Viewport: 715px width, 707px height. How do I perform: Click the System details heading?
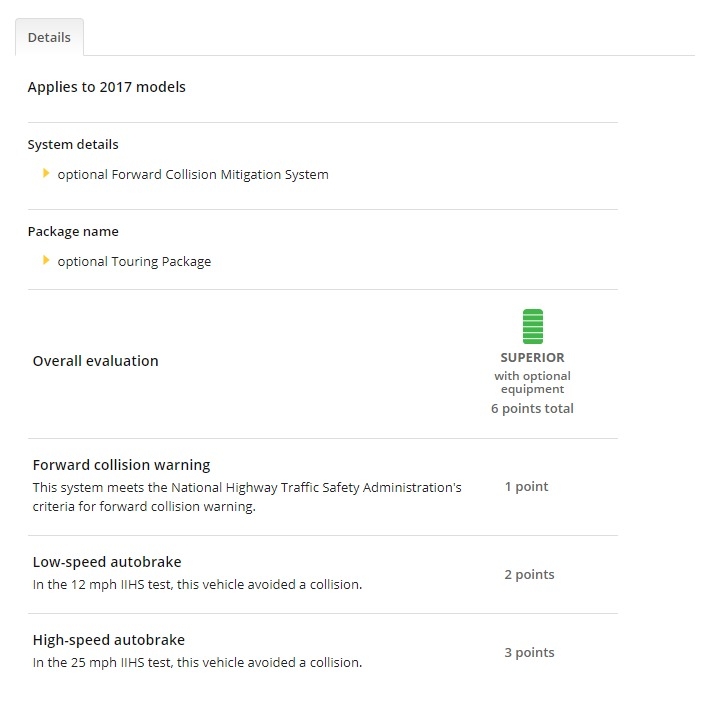tap(73, 145)
